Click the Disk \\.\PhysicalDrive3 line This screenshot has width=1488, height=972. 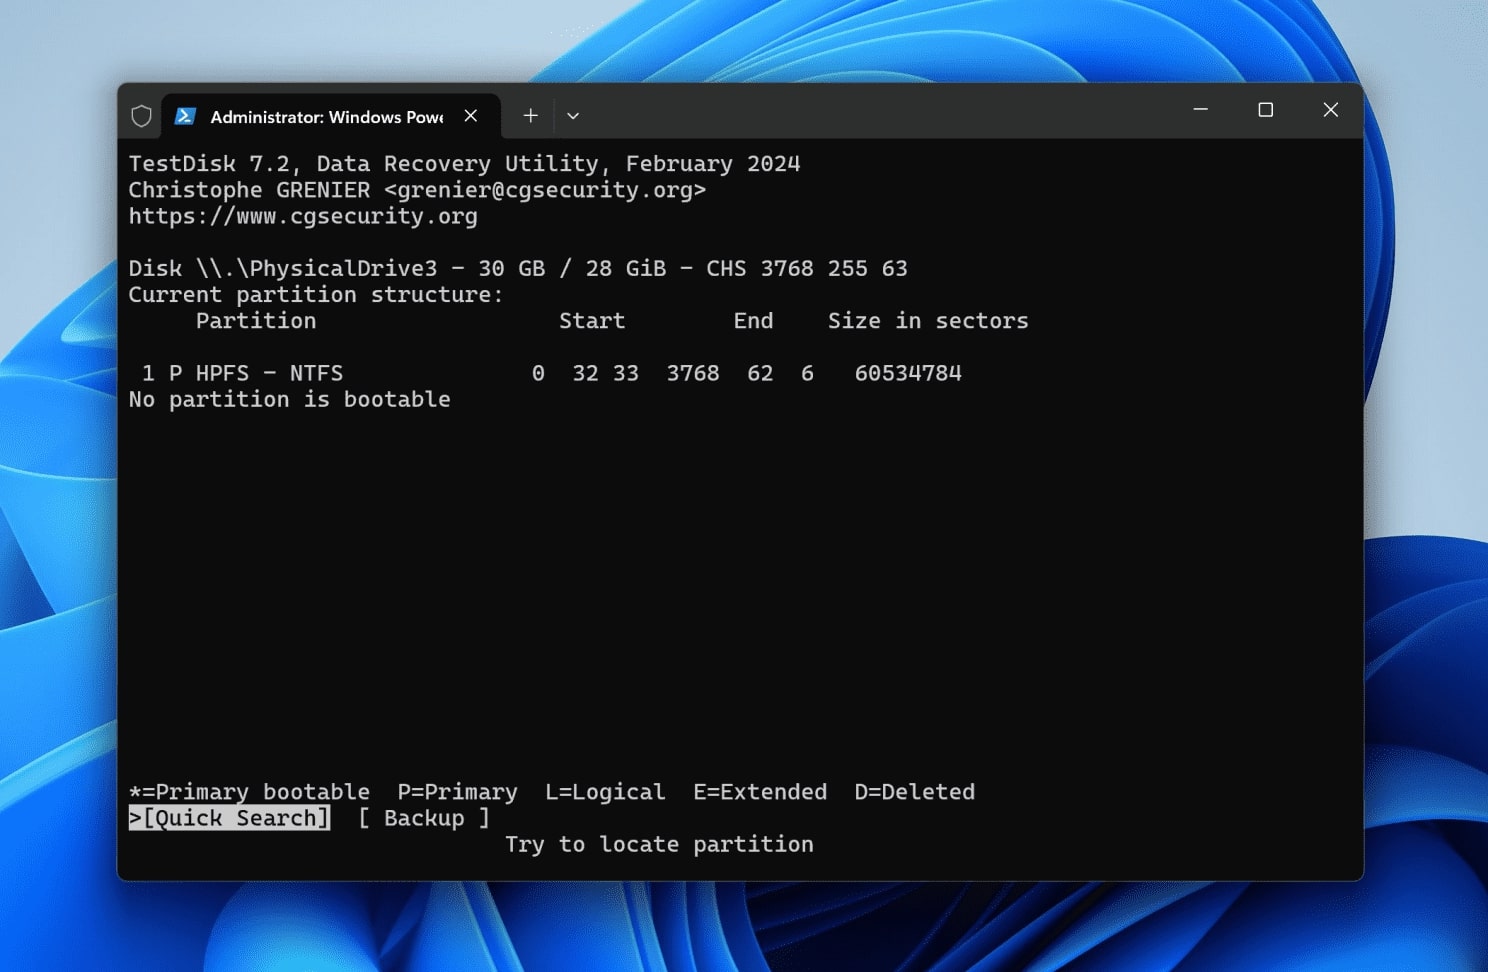(x=518, y=268)
